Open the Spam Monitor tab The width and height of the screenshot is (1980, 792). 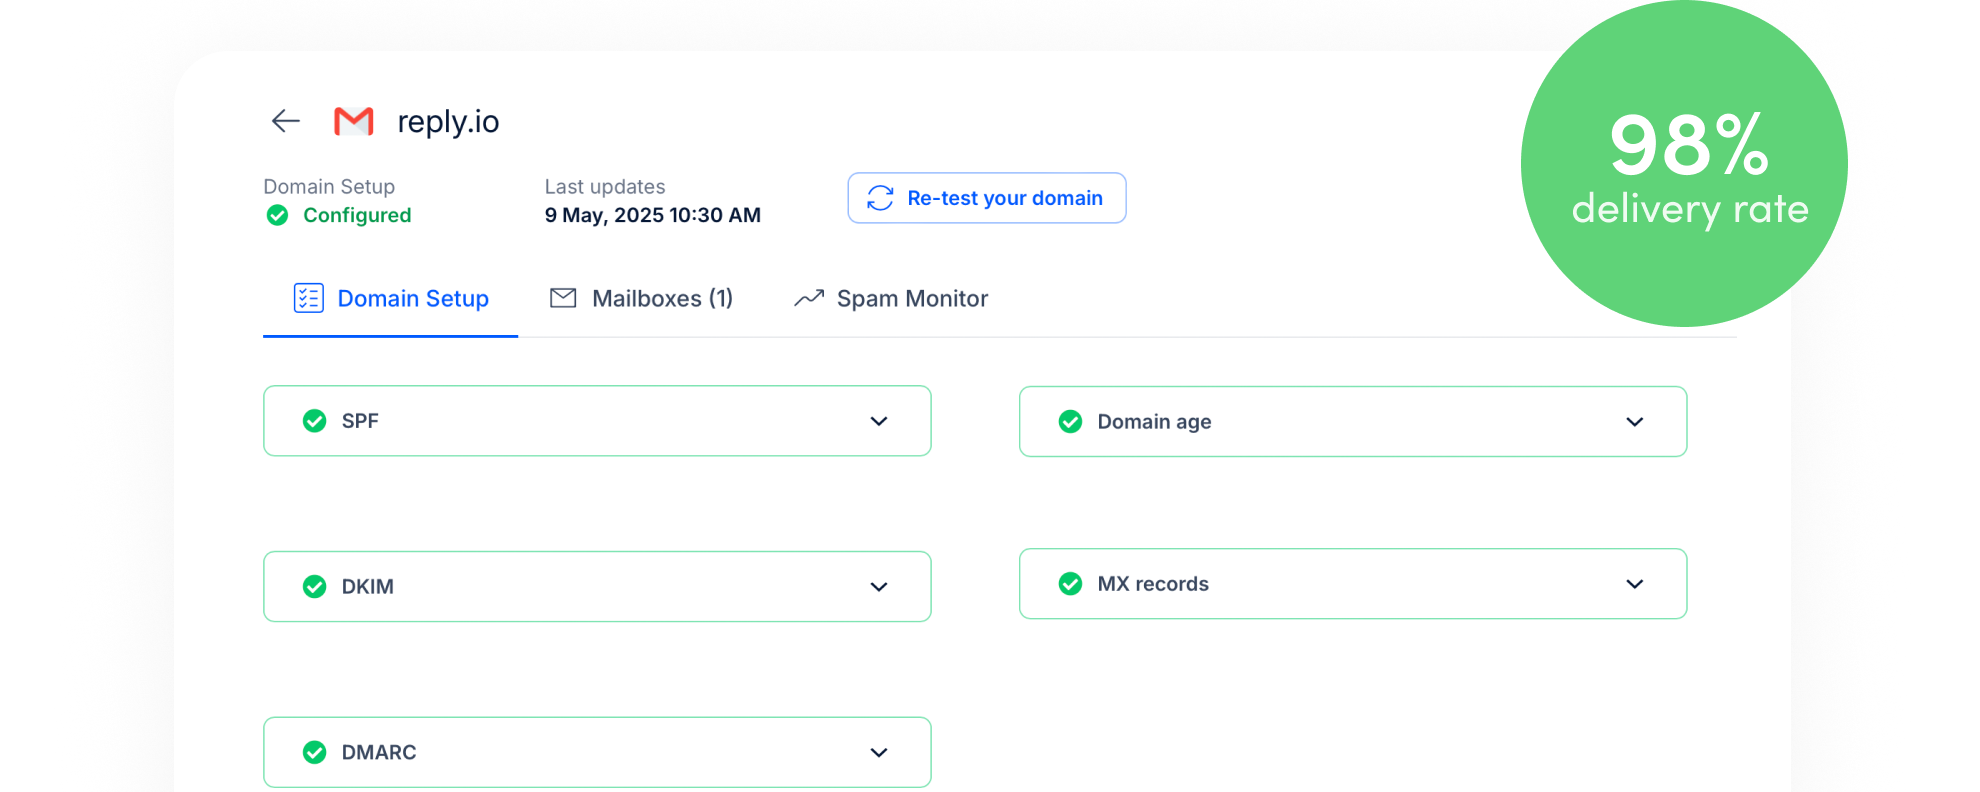pos(891,299)
